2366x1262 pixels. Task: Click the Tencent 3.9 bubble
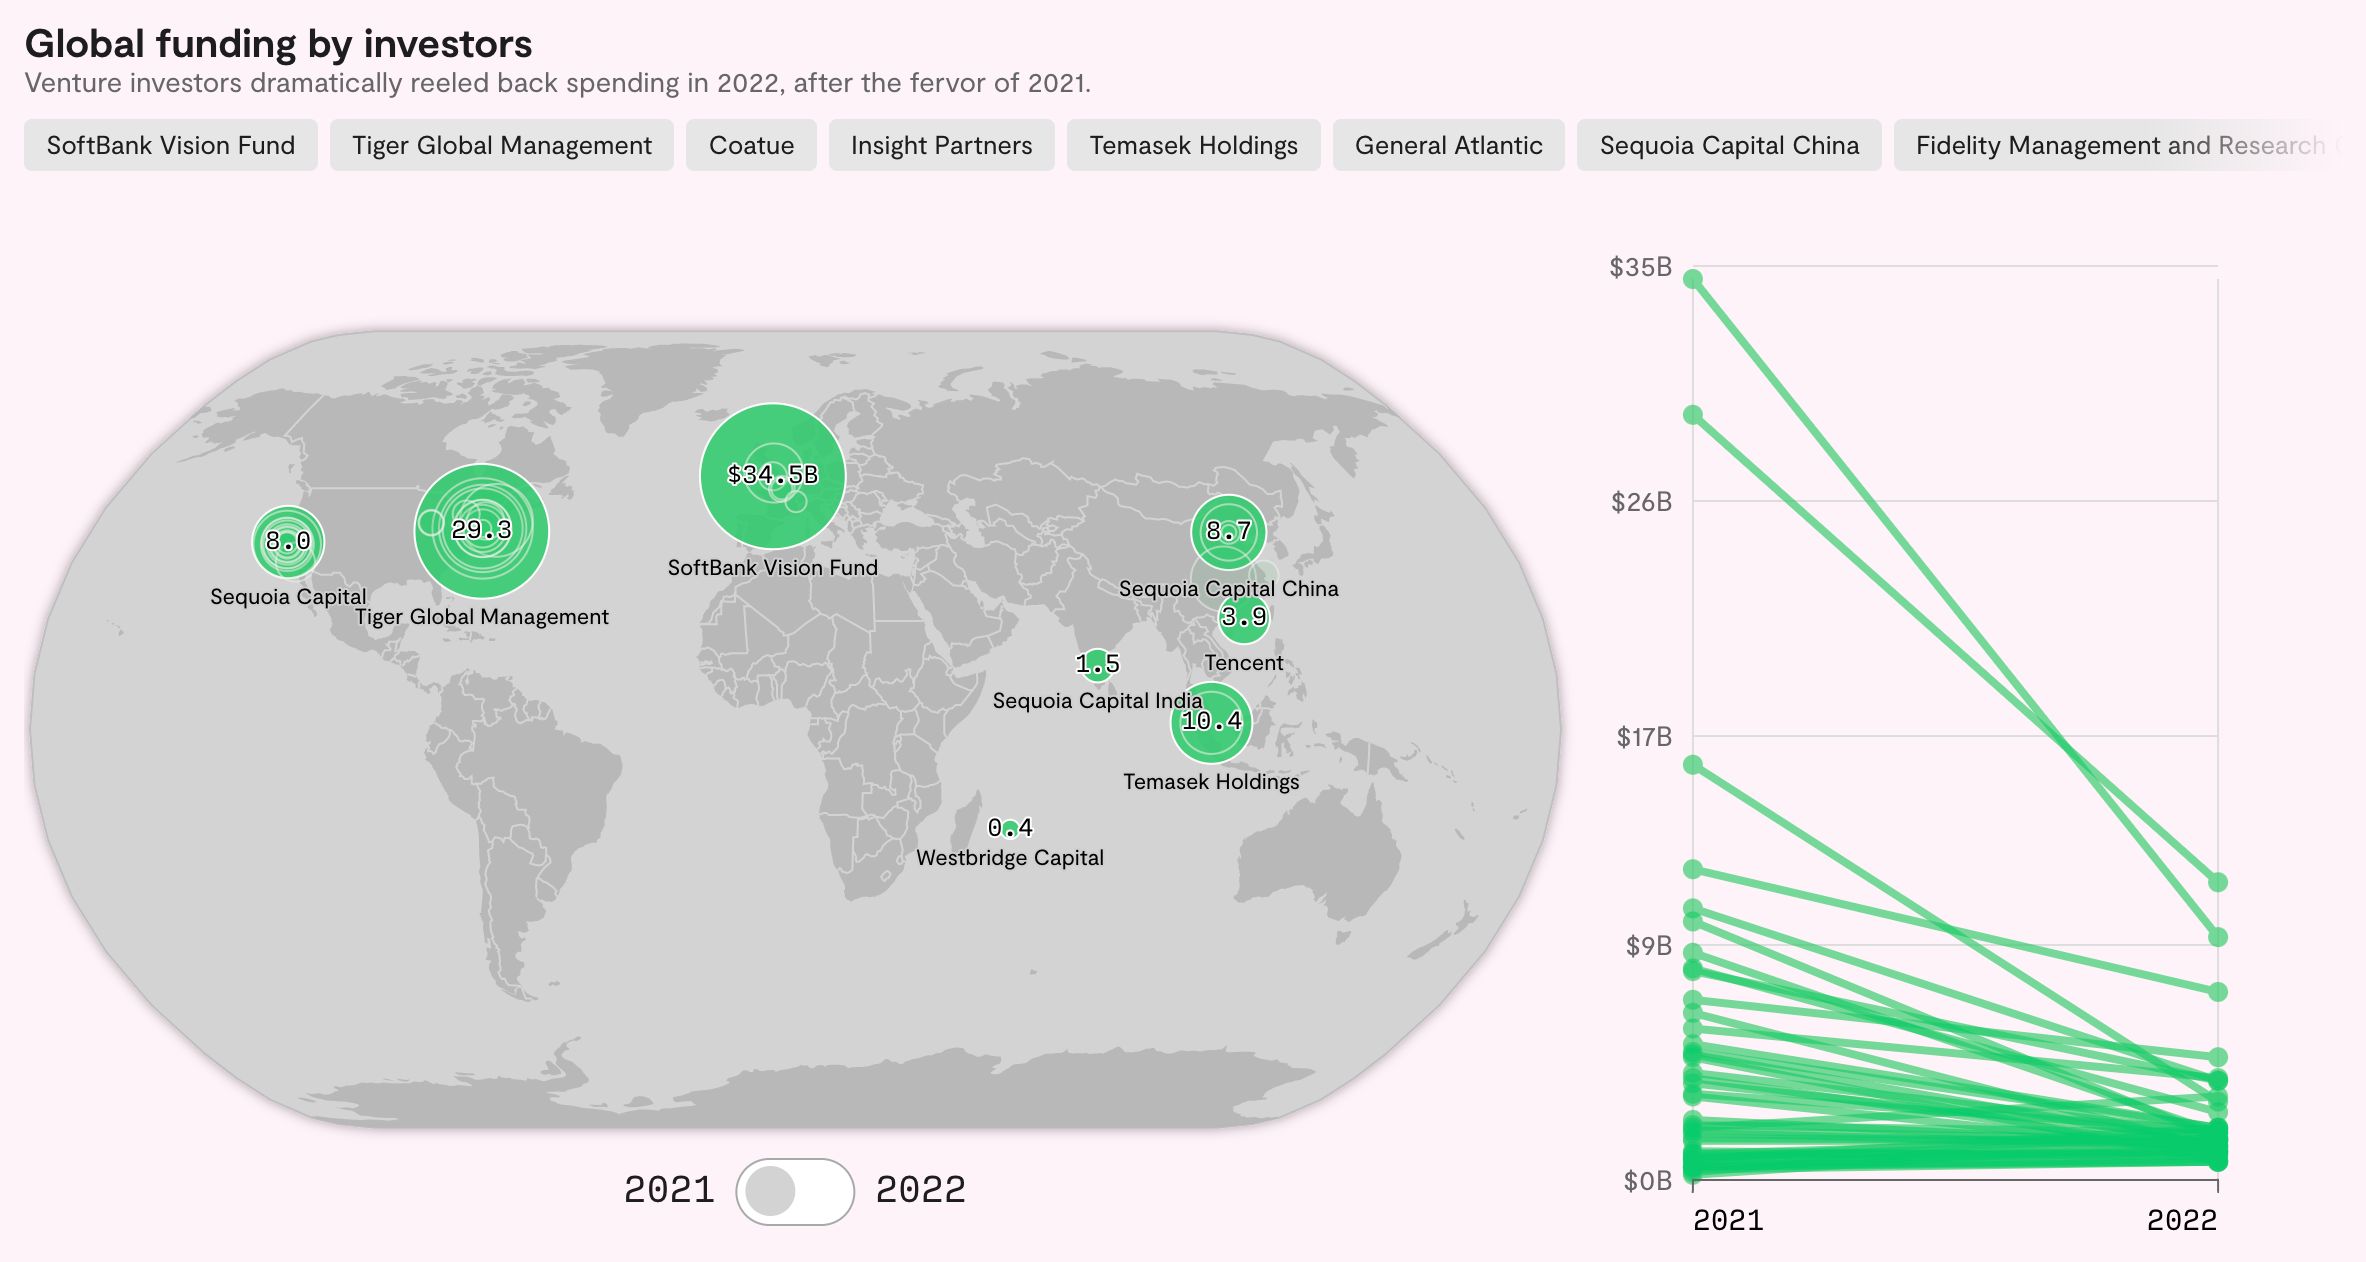pos(1244,618)
